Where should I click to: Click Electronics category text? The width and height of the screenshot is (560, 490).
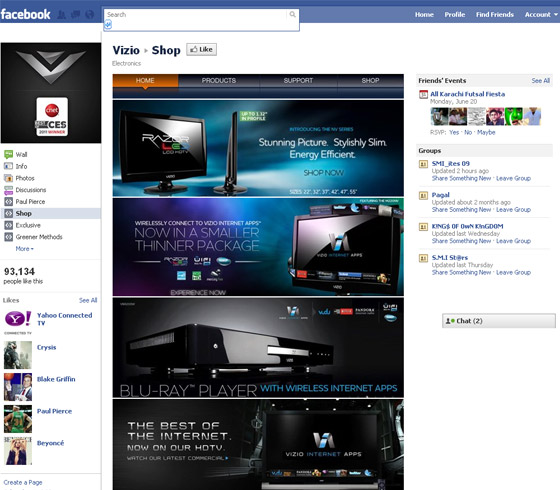click(x=126, y=63)
